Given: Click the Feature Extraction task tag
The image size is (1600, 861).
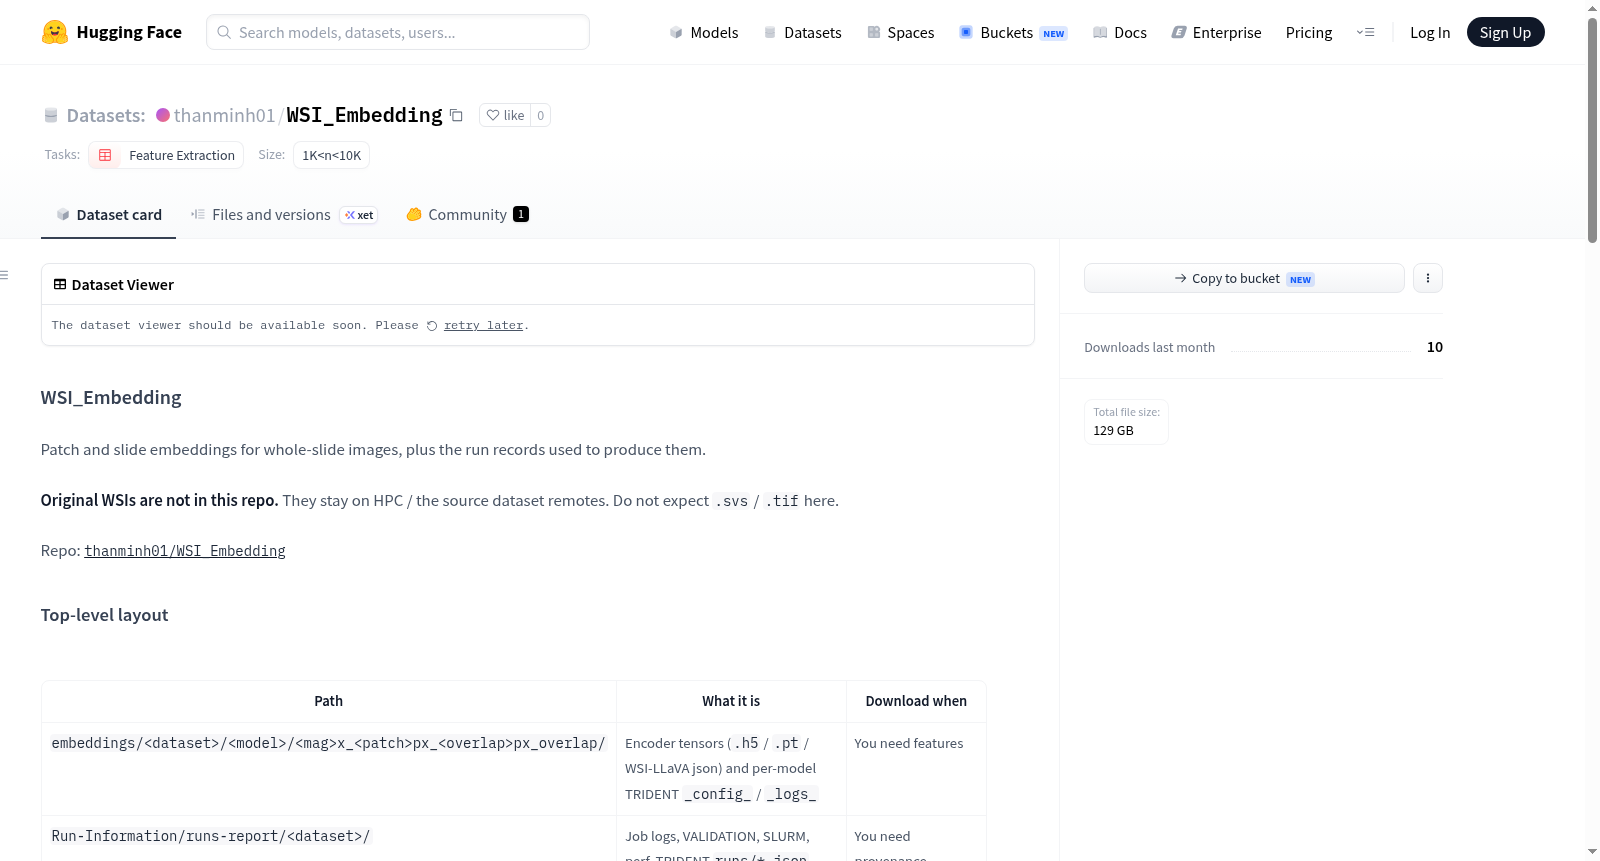Looking at the screenshot, I should [x=166, y=155].
